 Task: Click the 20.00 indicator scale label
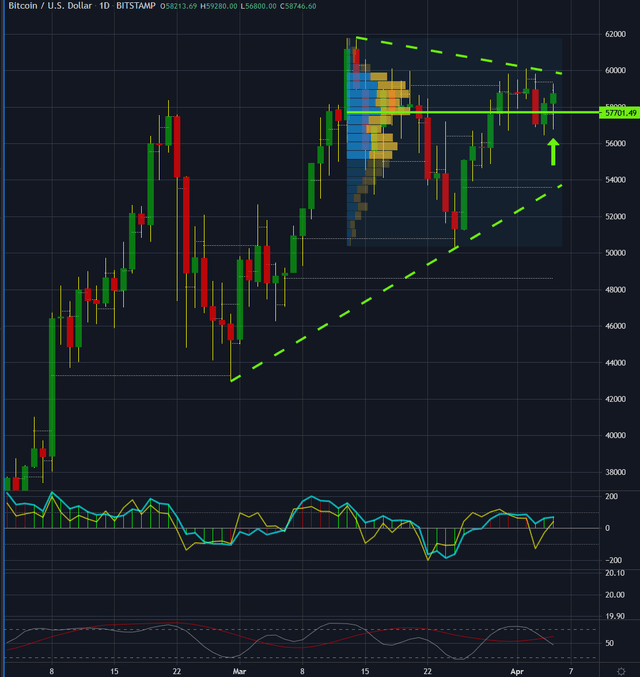click(615, 595)
